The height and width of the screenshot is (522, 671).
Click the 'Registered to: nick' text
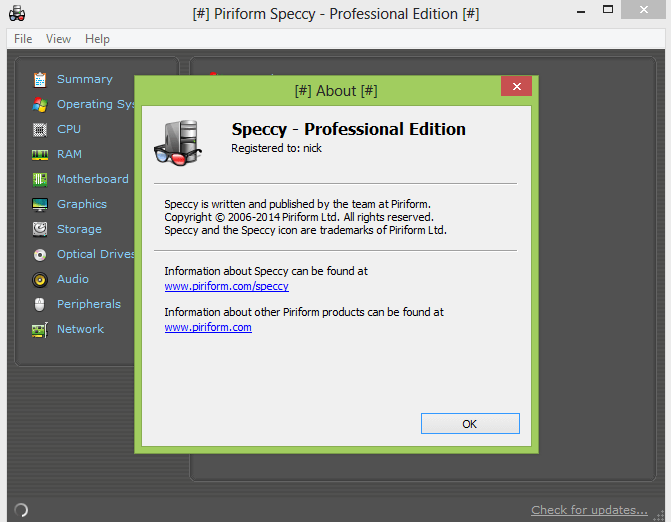coord(276,148)
